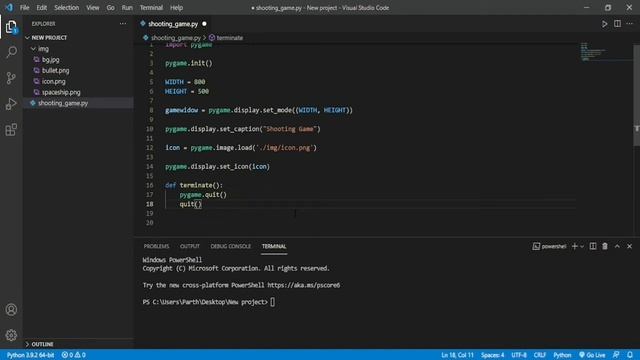
Task: Expand the OUTLINE section
Action: [27, 344]
